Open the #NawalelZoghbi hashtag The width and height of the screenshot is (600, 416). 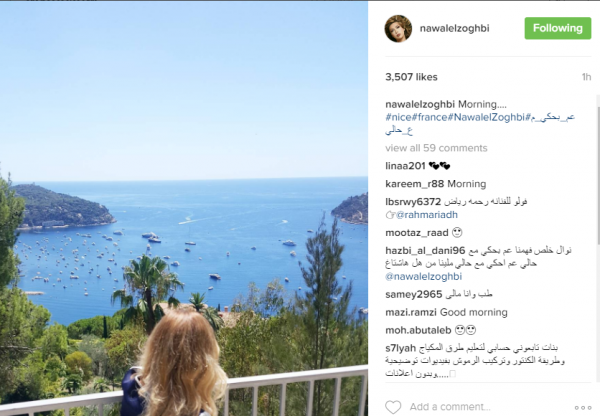(486, 117)
